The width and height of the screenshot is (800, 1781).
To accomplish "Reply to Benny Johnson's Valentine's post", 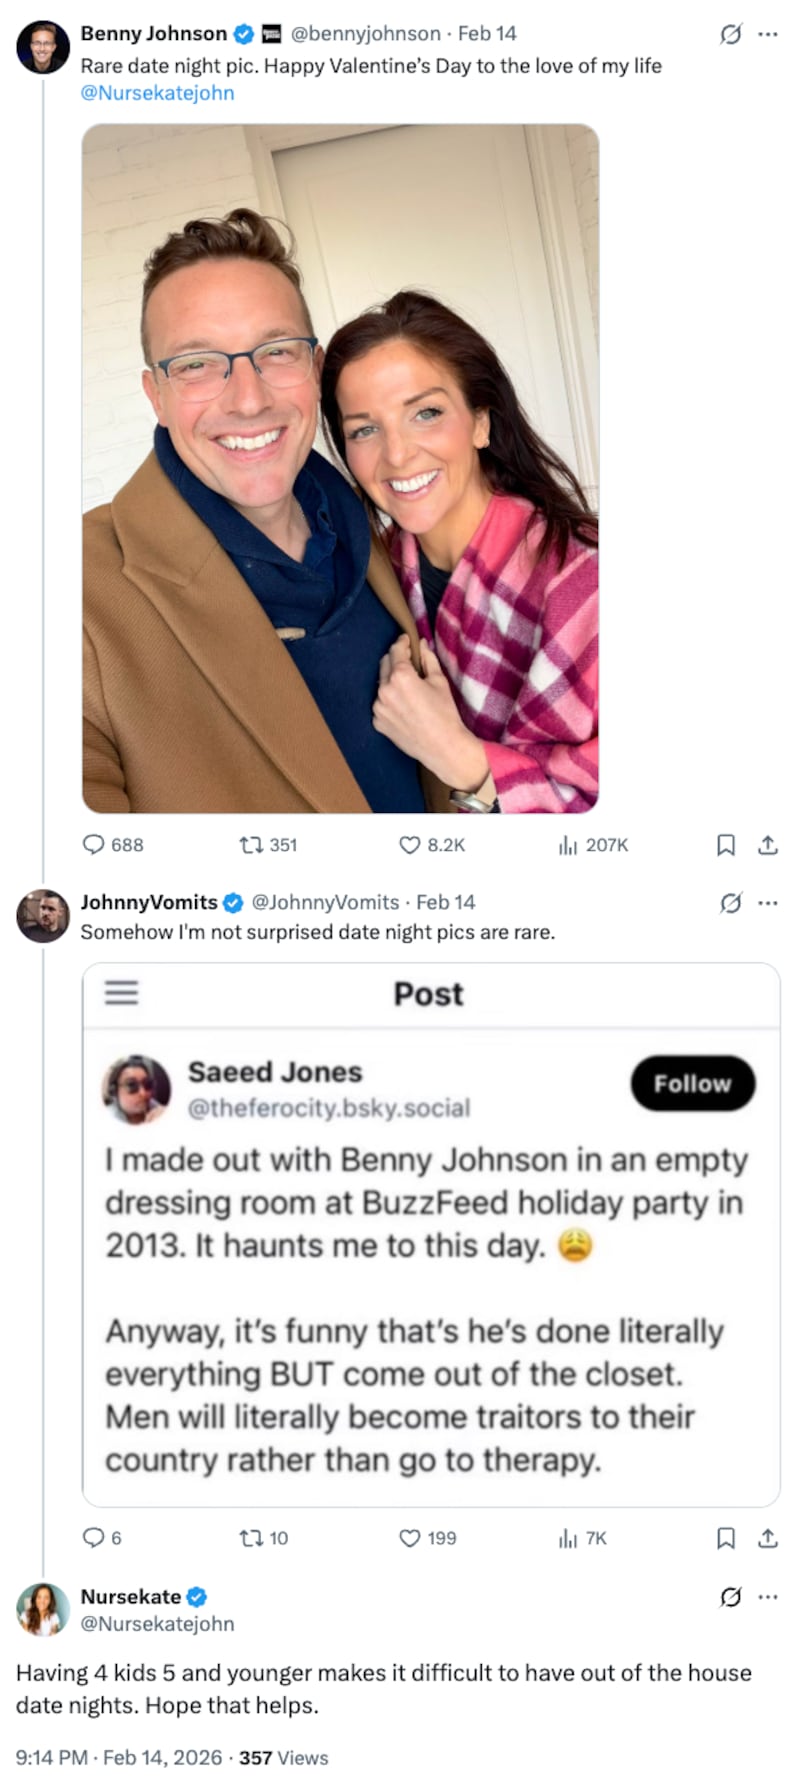I will [95, 845].
